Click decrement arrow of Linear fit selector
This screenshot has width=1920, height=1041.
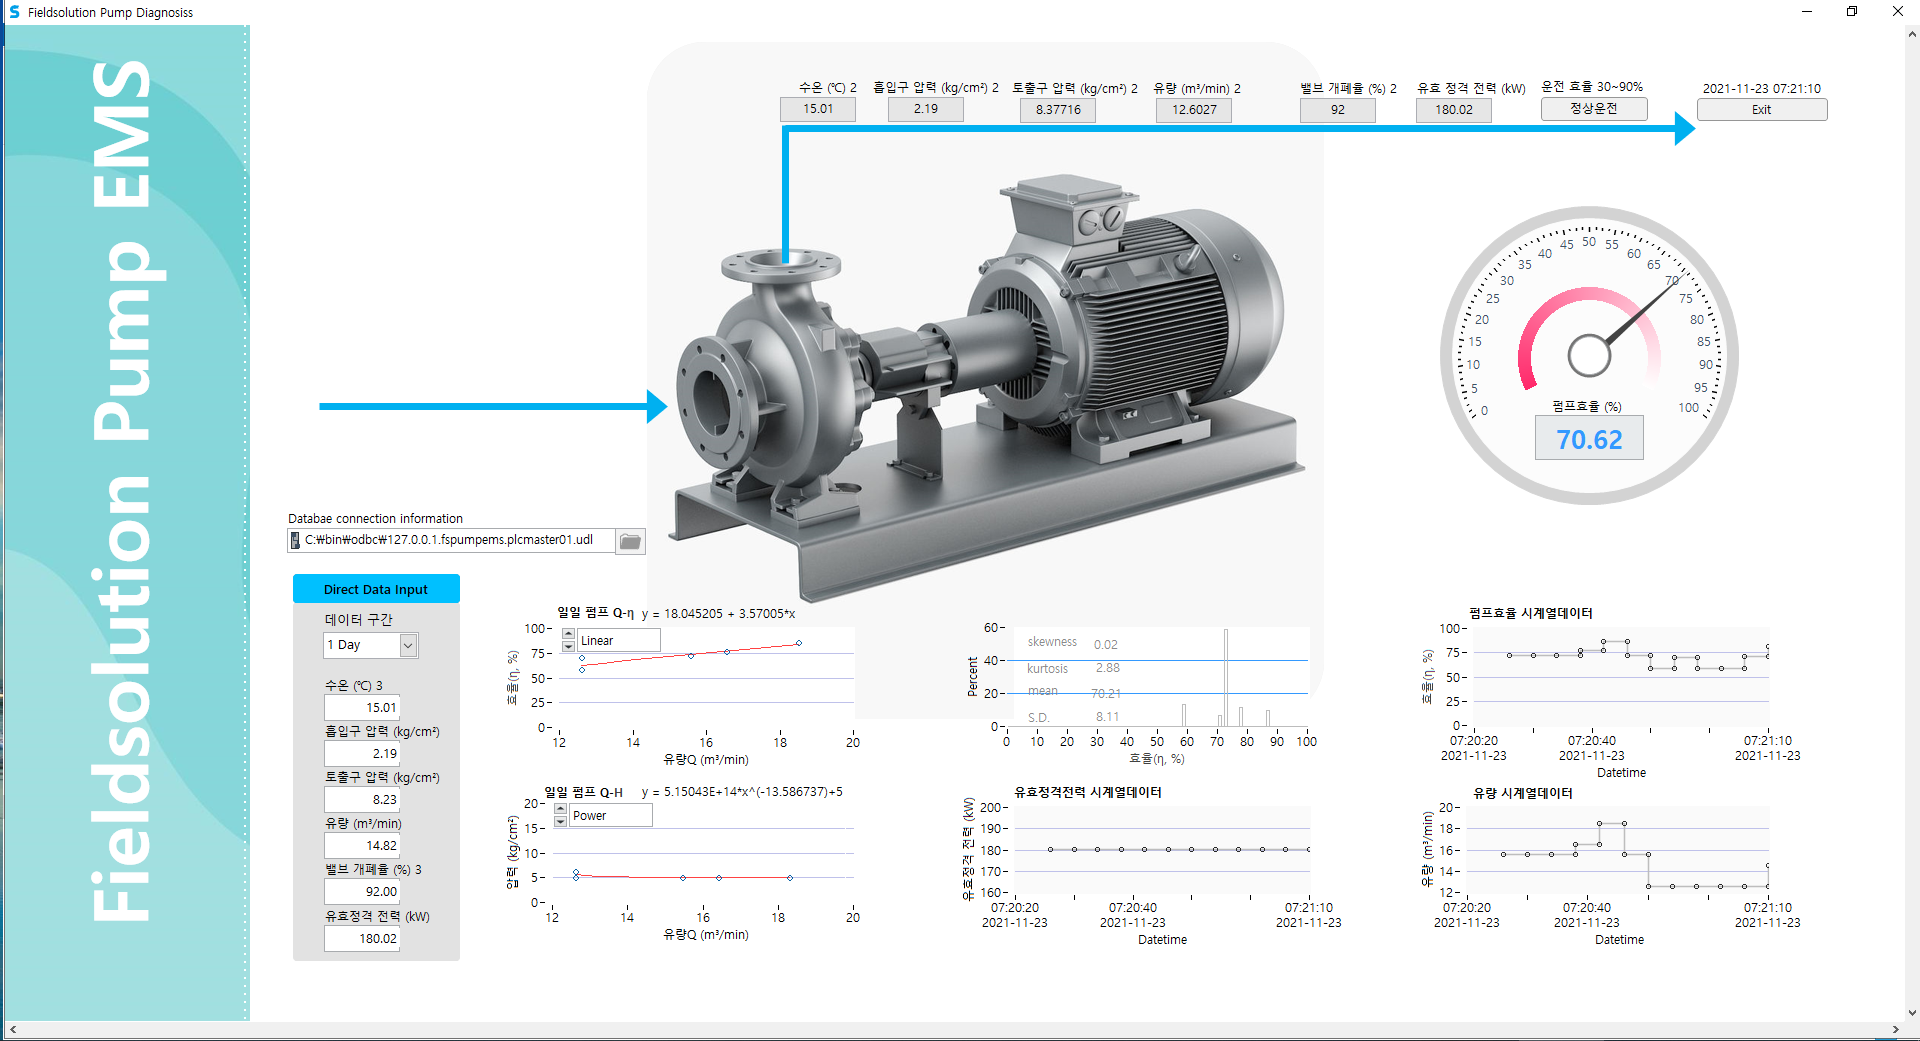pyautogui.click(x=569, y=646)
